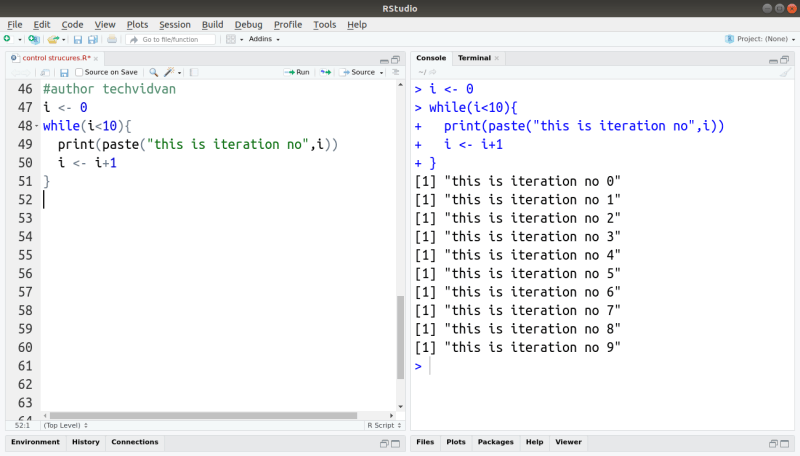Open the Packages tab
This screenshot has height=456, width=800.
495,442
